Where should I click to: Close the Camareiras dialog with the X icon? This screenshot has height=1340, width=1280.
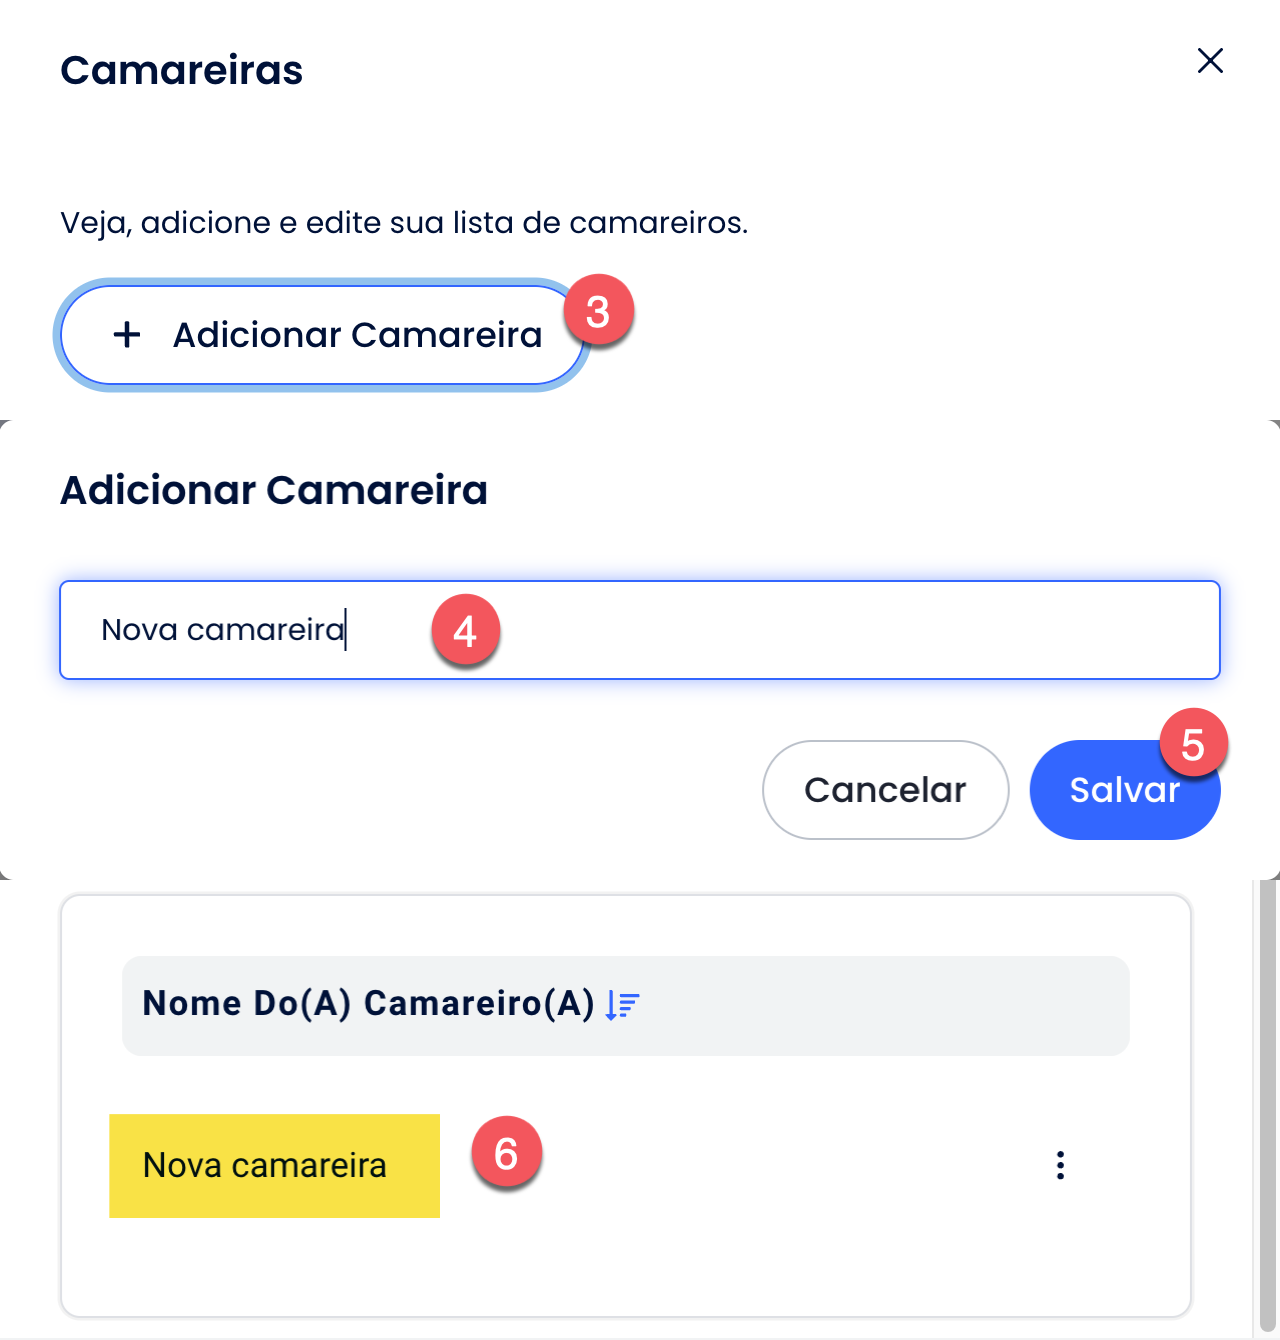coord(1210,61)
